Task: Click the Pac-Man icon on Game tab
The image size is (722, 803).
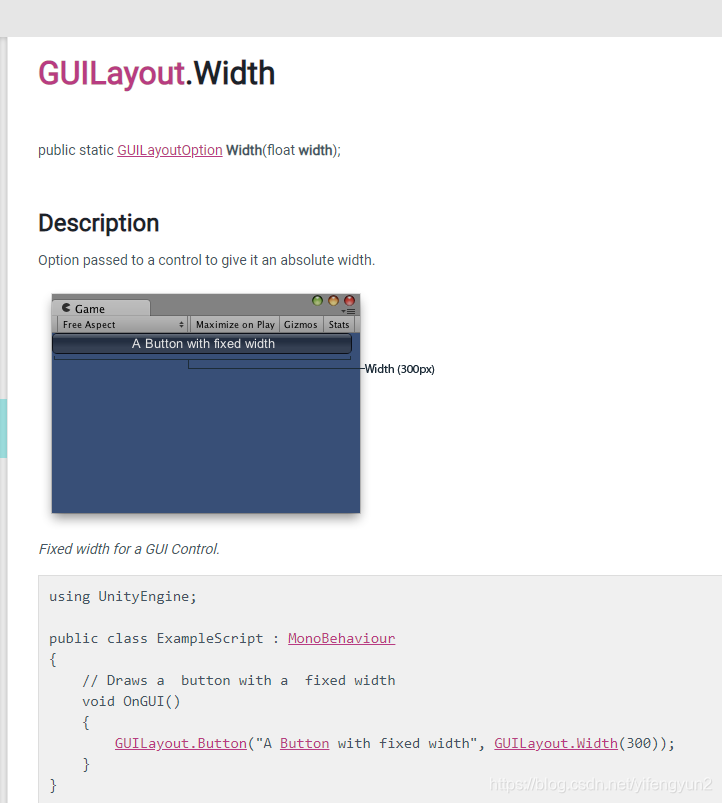Action: 66,308
